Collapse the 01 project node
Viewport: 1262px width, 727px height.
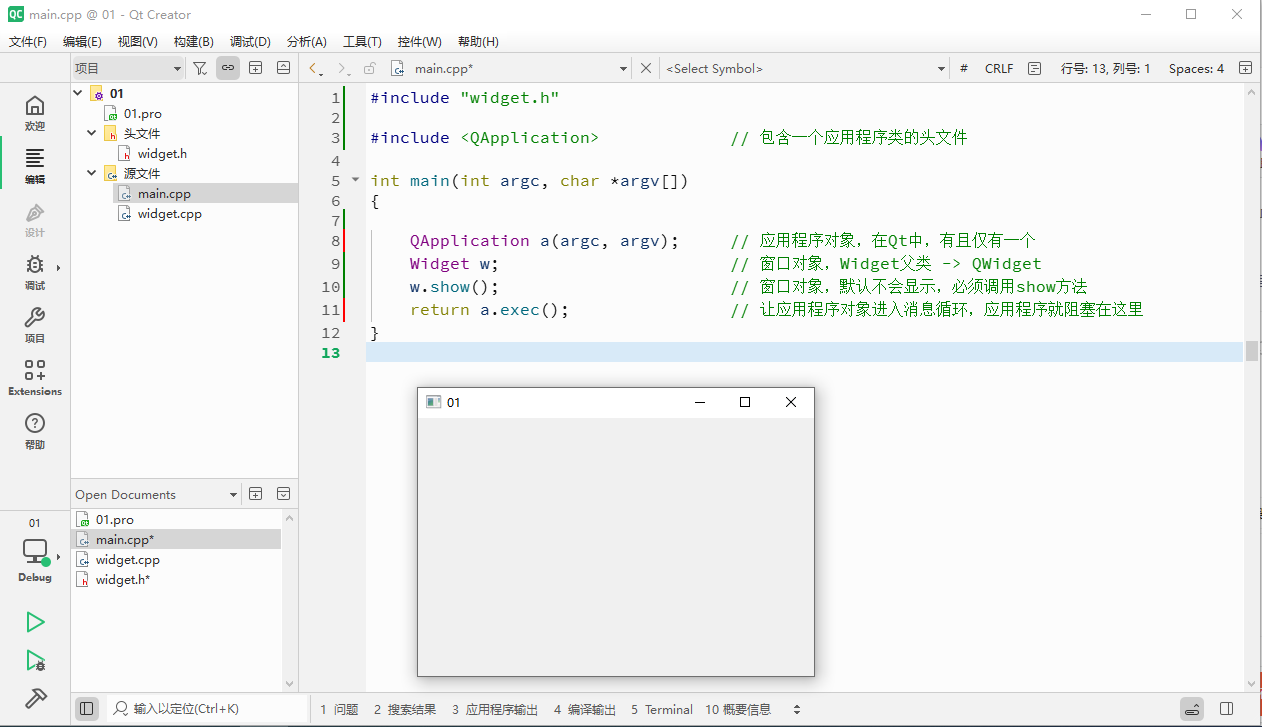pyautogui.click(x=79, y=93)
